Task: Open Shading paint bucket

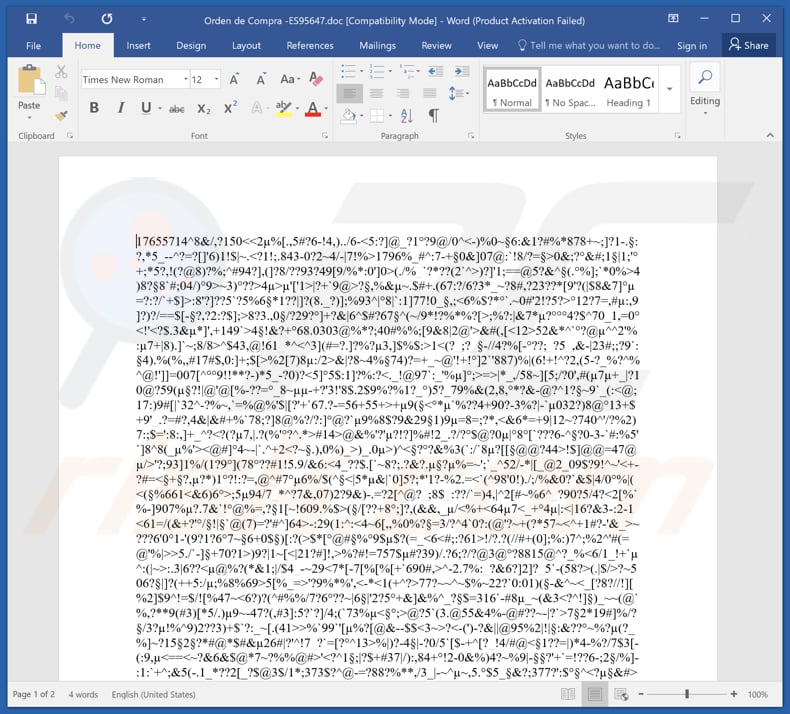Action: click(349, 116)
